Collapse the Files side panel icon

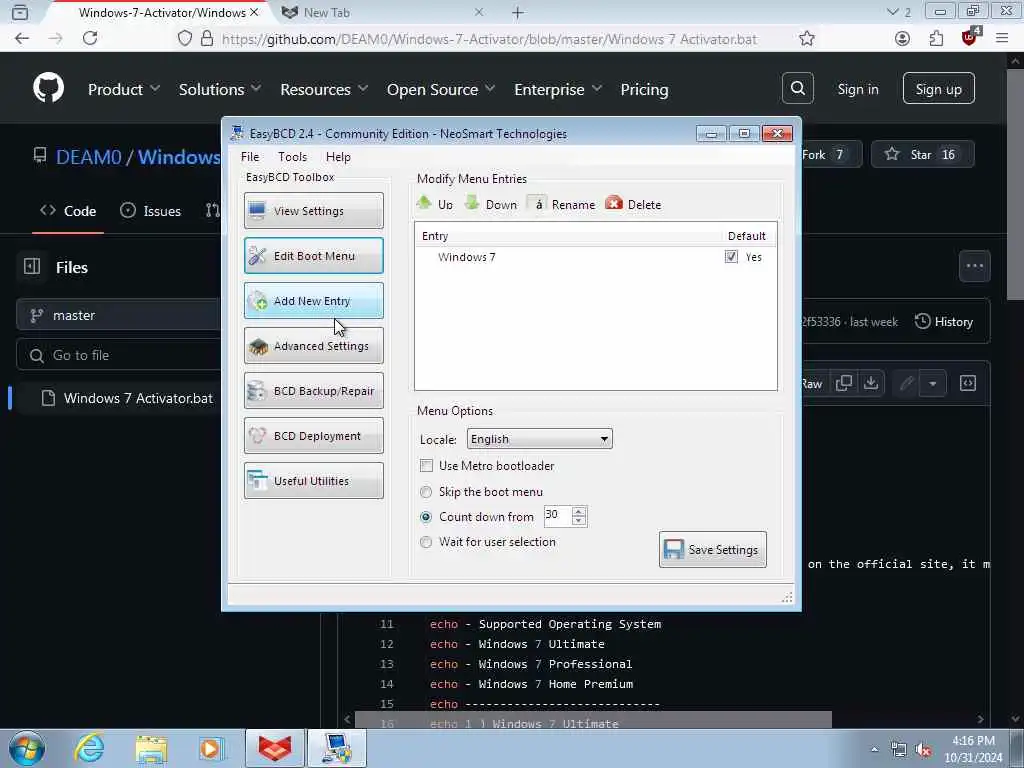tap(32, 266)
